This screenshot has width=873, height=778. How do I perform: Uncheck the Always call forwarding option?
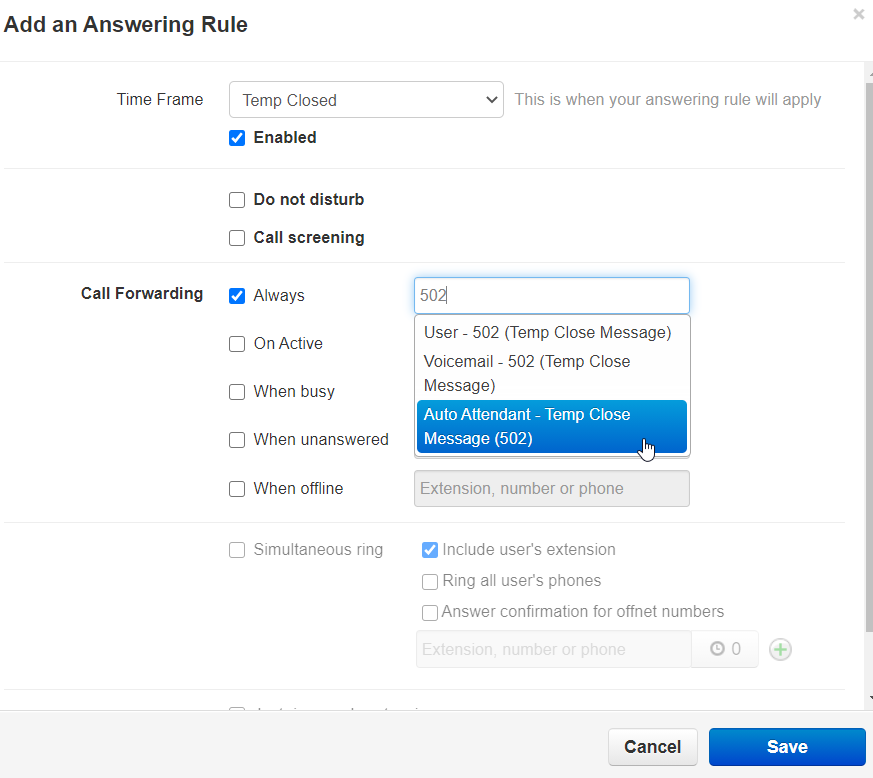pos(237,296)
